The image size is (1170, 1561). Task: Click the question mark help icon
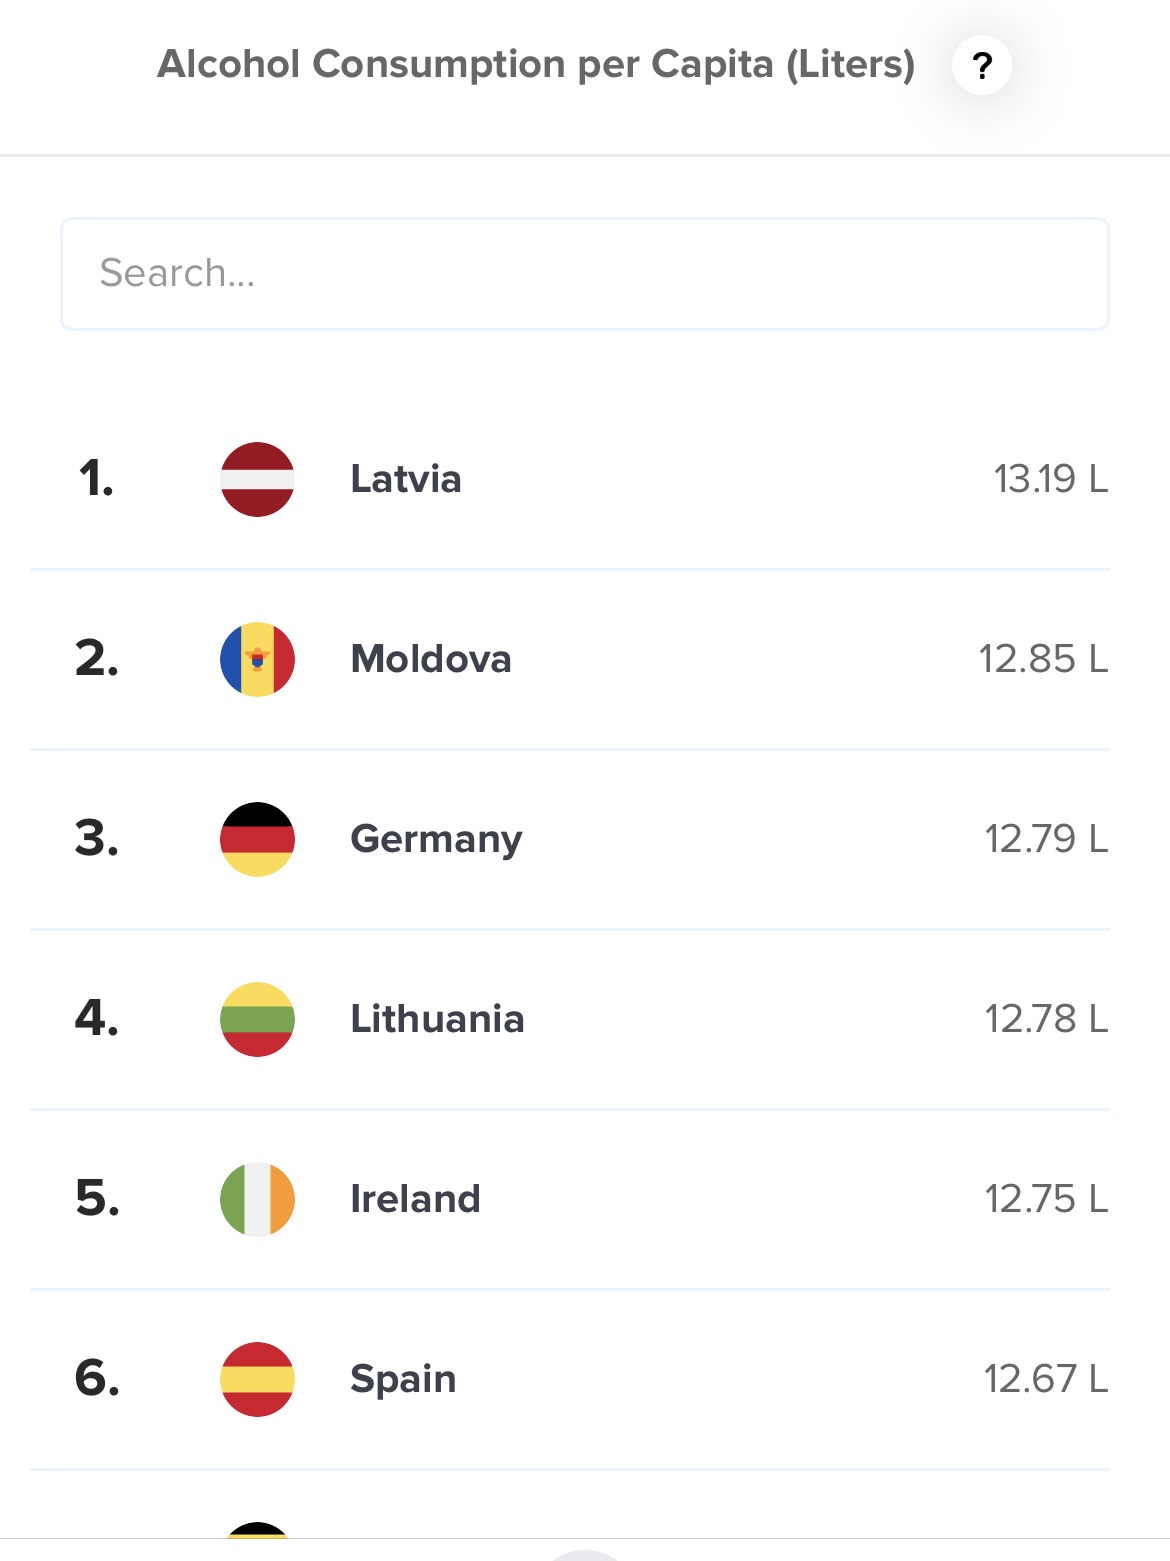982,66
